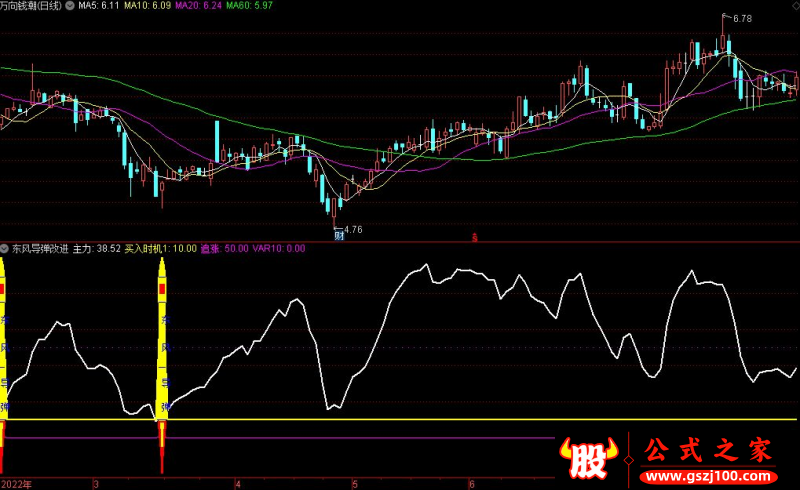800x490 pixels.
Task: Click the 万向钱潮(日线) stock title
Action: pos(31,6)
